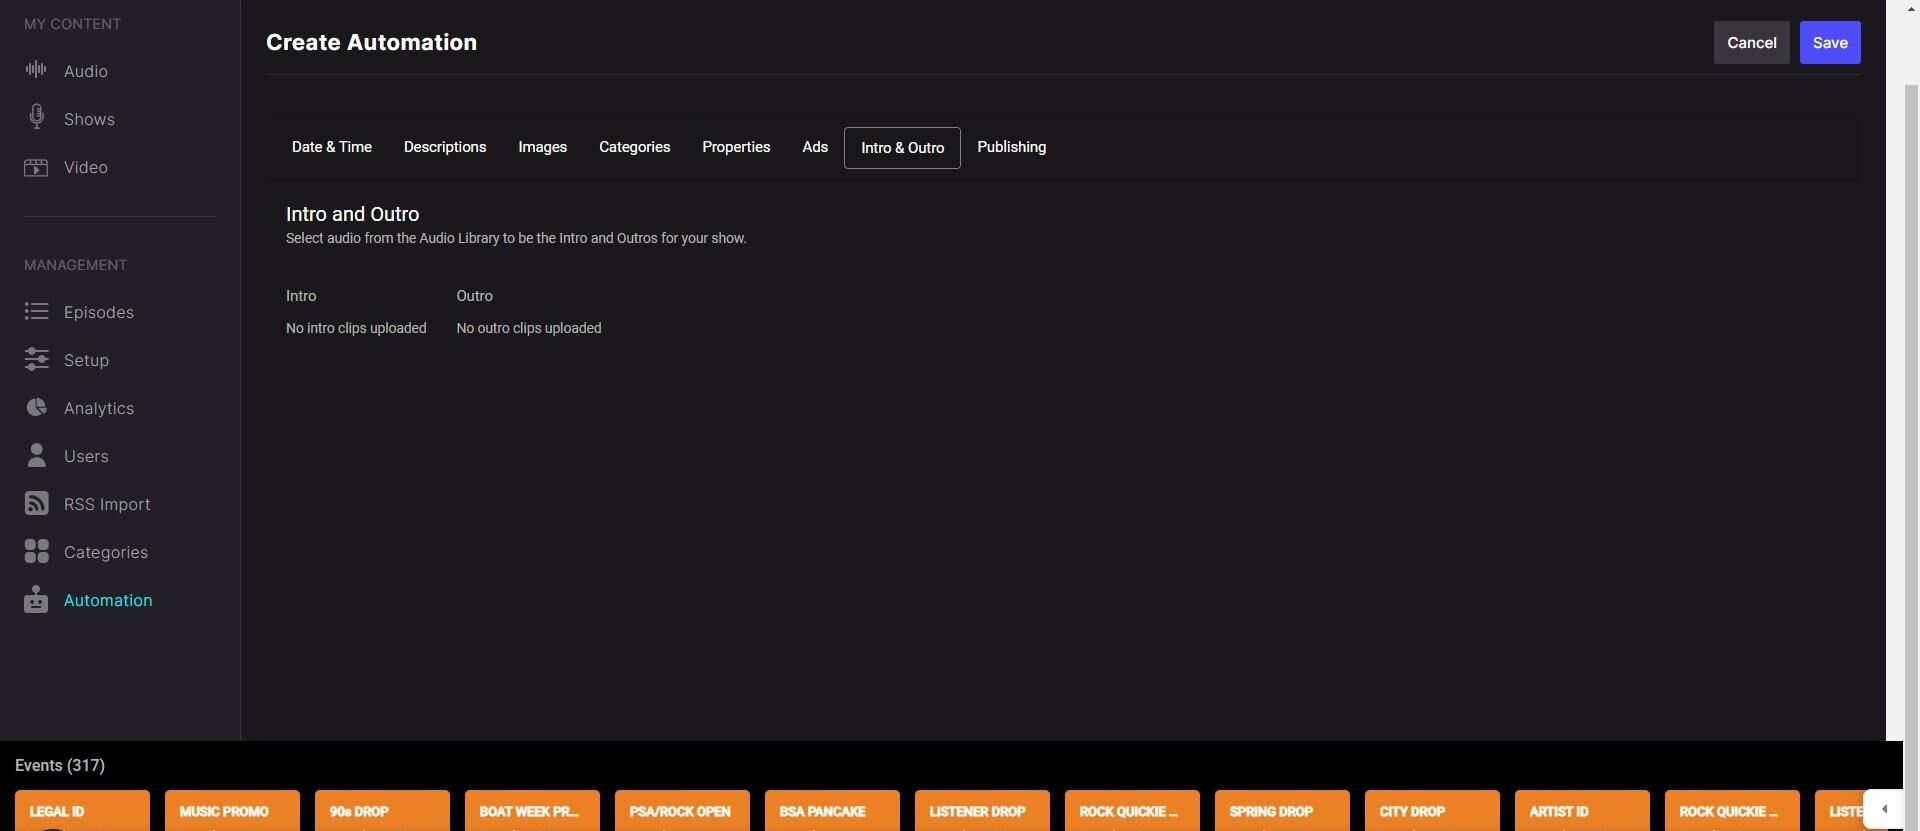Open the PSA/ROCK OPEN event card
Image resolution: width=1920 pixels, height=831 pixels.
682,811
